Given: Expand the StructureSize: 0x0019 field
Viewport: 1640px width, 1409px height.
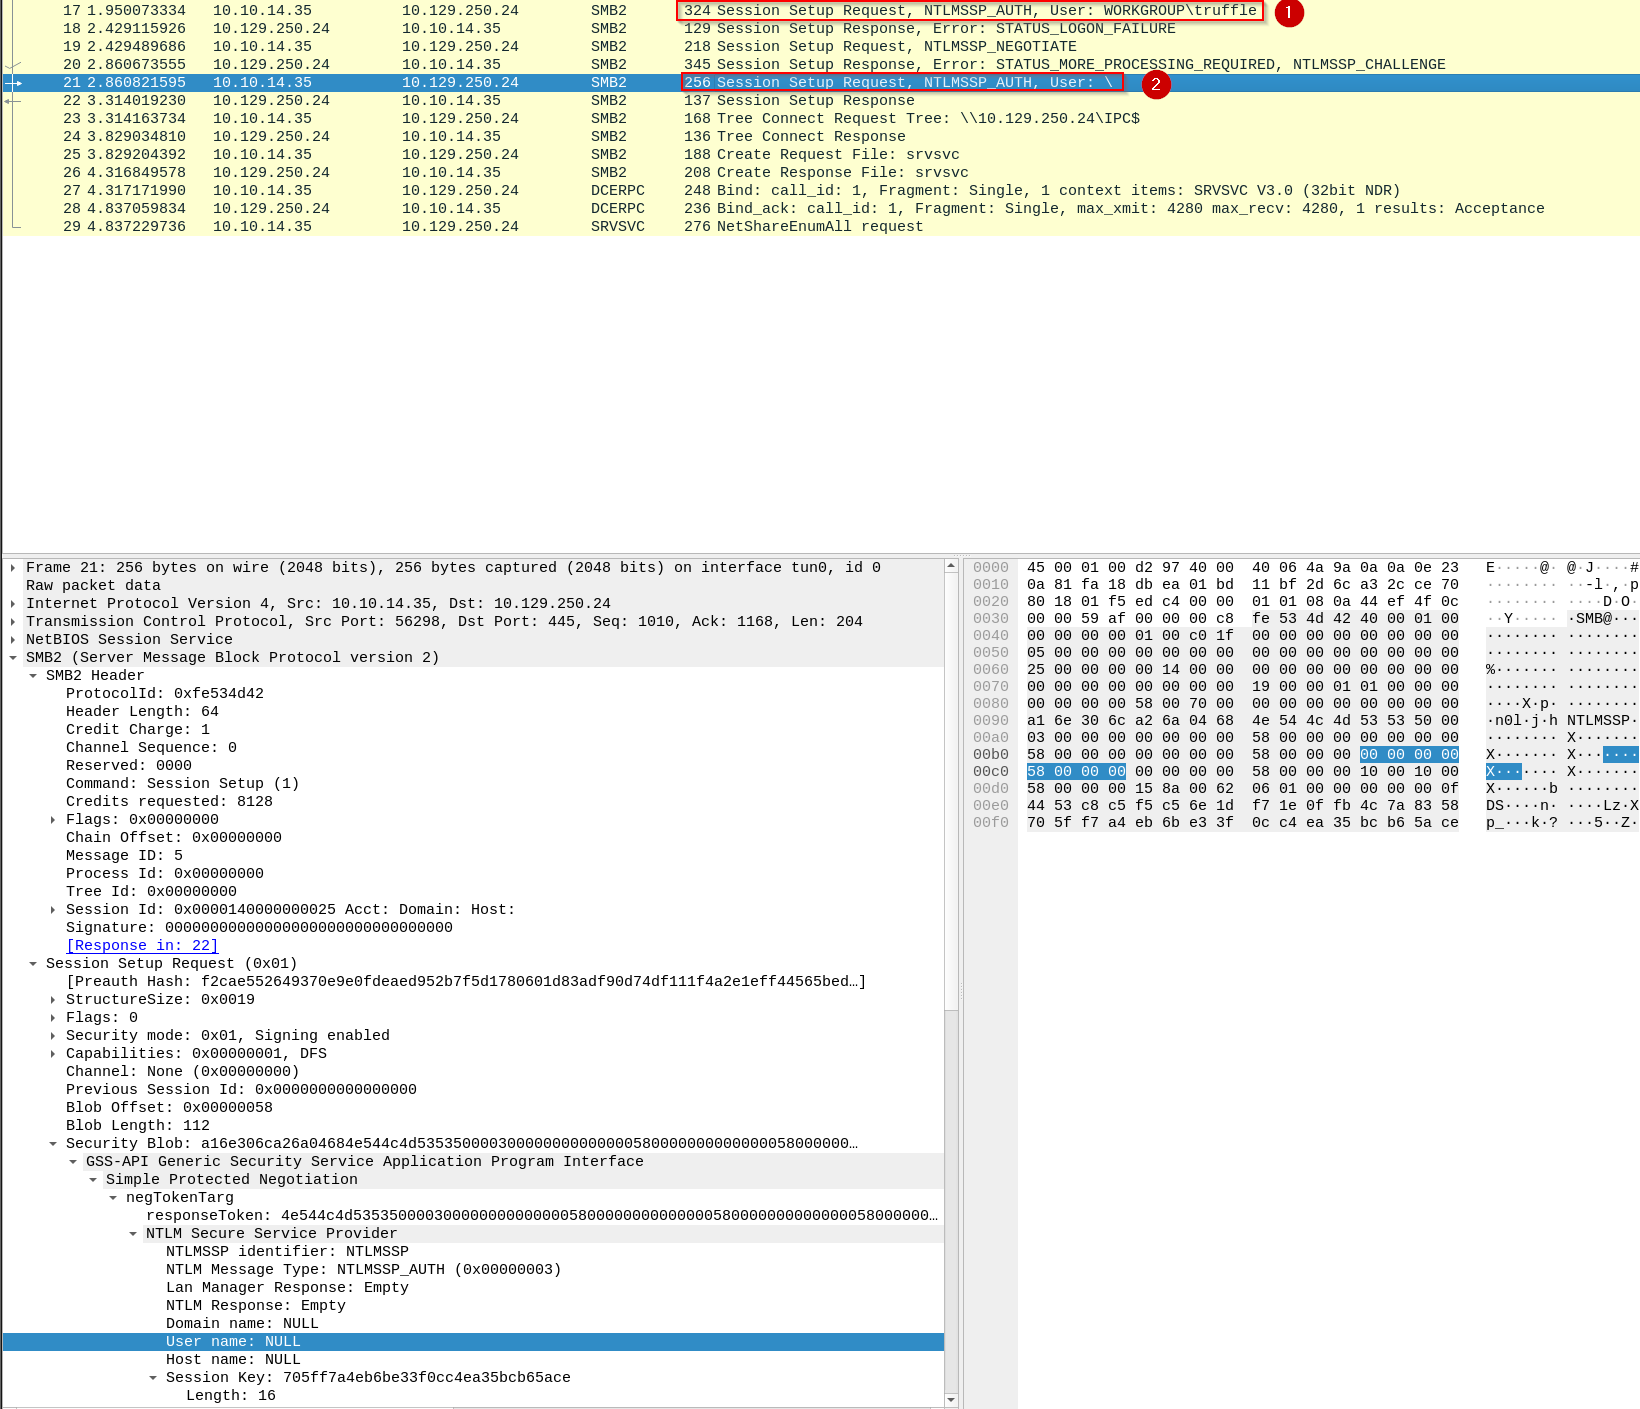Looking at the screenshot, I should pyautogui.click(x=52, y=999).
